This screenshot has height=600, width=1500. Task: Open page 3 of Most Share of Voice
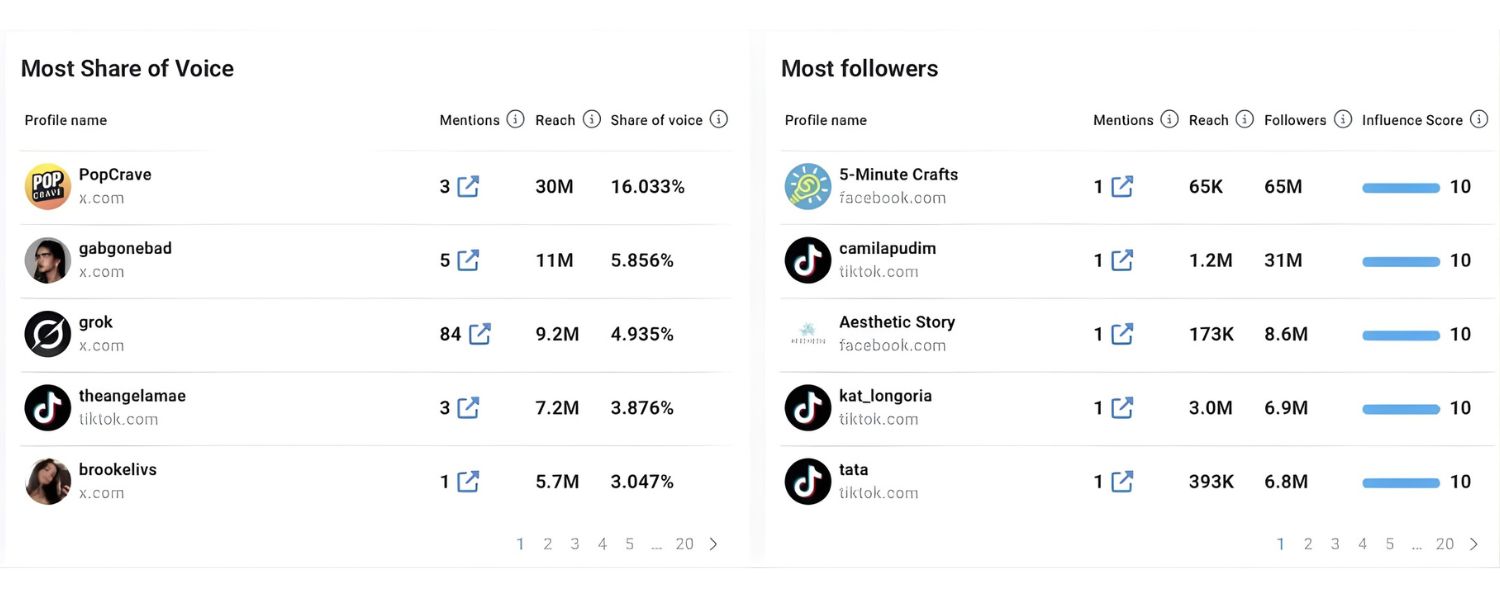(575, 543)
